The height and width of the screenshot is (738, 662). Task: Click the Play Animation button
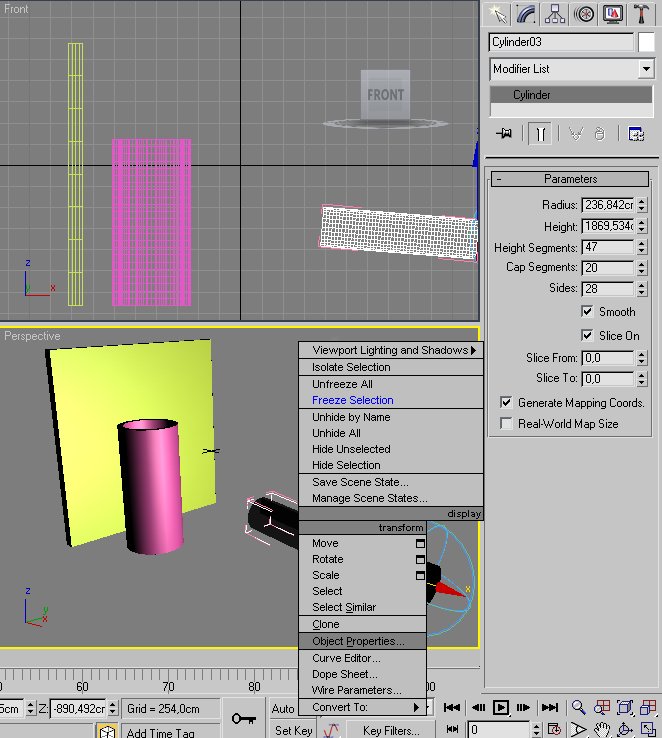[501, 707]
